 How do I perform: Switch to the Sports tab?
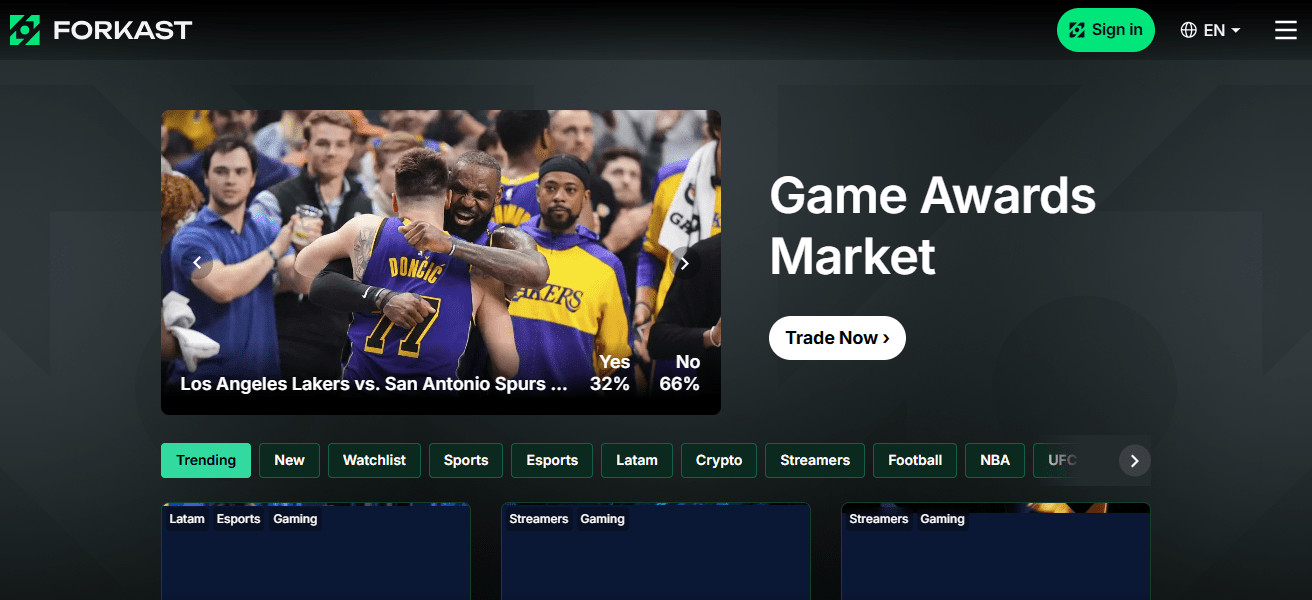(466, 460)
